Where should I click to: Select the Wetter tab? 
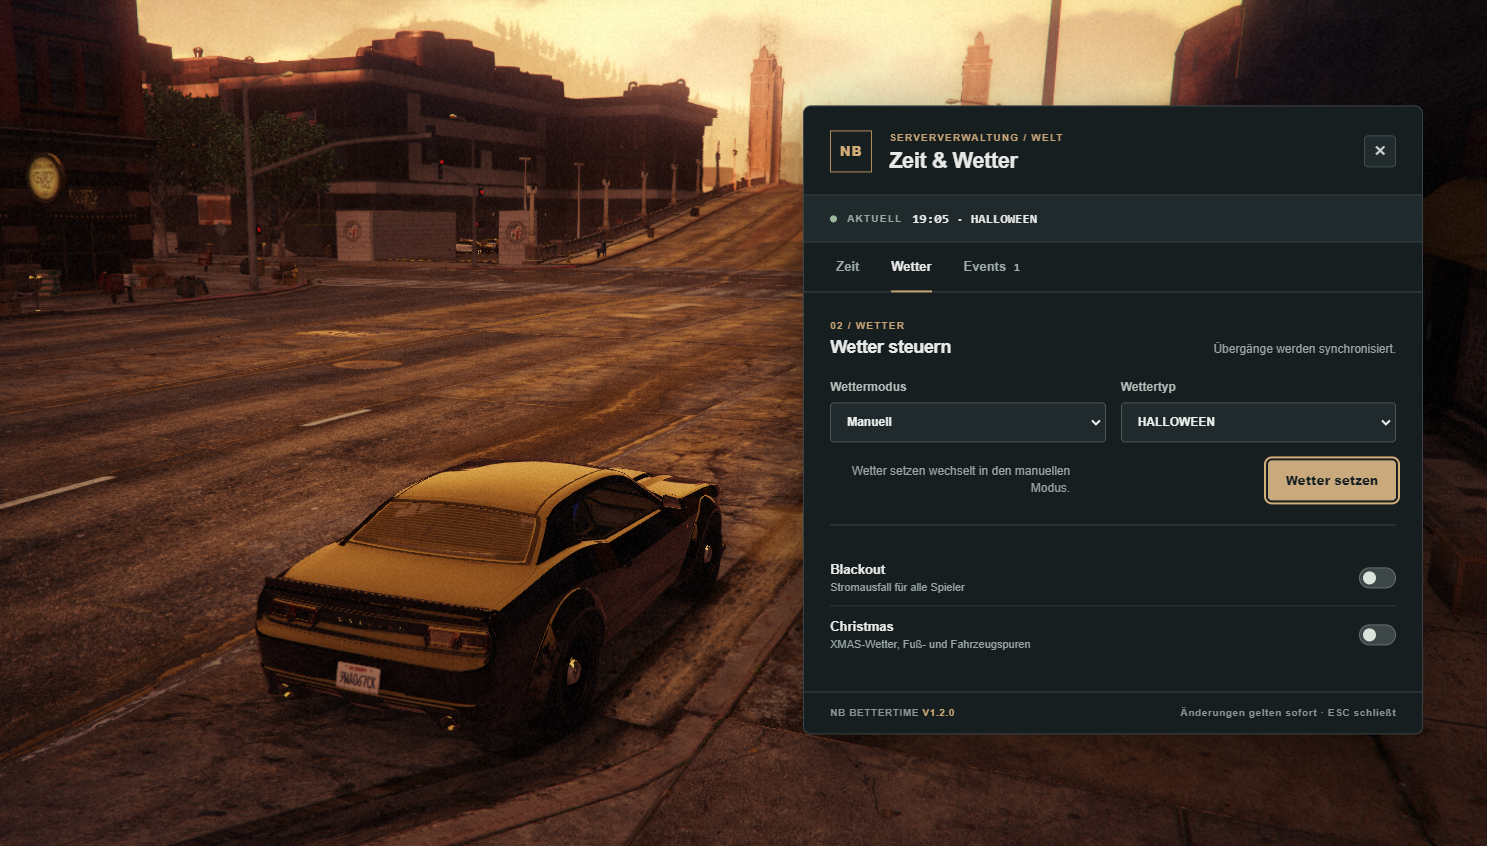[911, 267]
